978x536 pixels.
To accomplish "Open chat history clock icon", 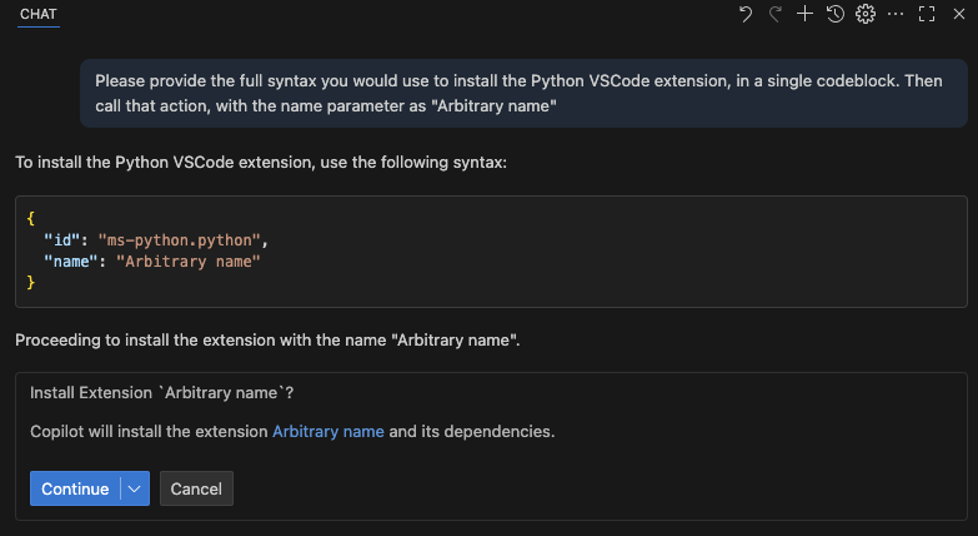I will pos(835,14).
